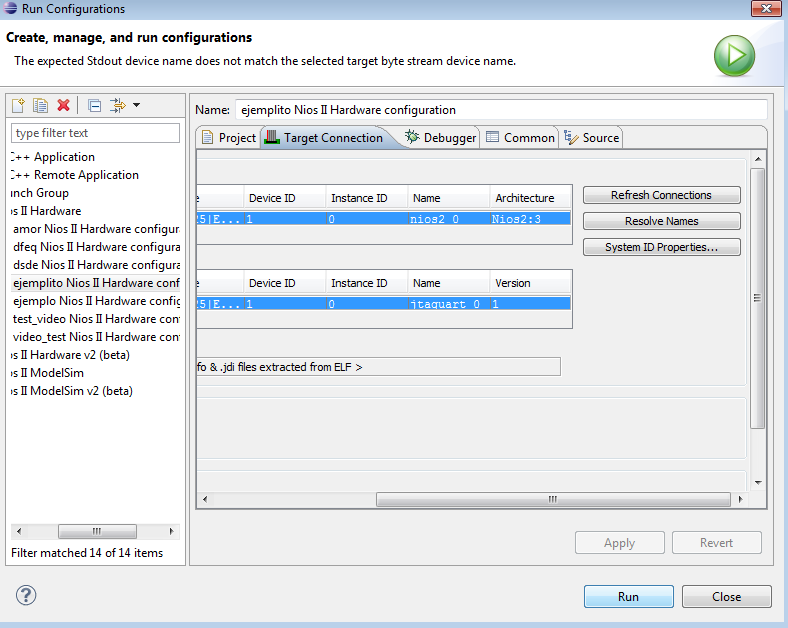788x628 pixels.
Task: Click the green Run arrow icon
Action: pos(734,55)
